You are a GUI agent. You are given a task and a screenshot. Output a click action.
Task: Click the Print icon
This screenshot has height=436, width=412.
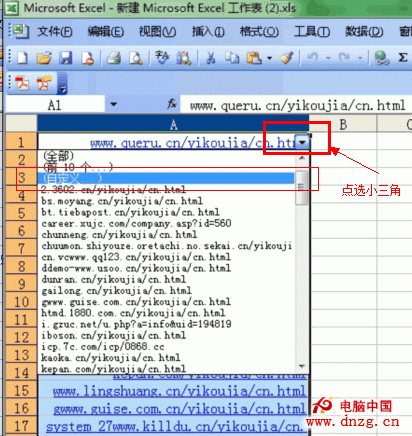[x=114, y=58]
